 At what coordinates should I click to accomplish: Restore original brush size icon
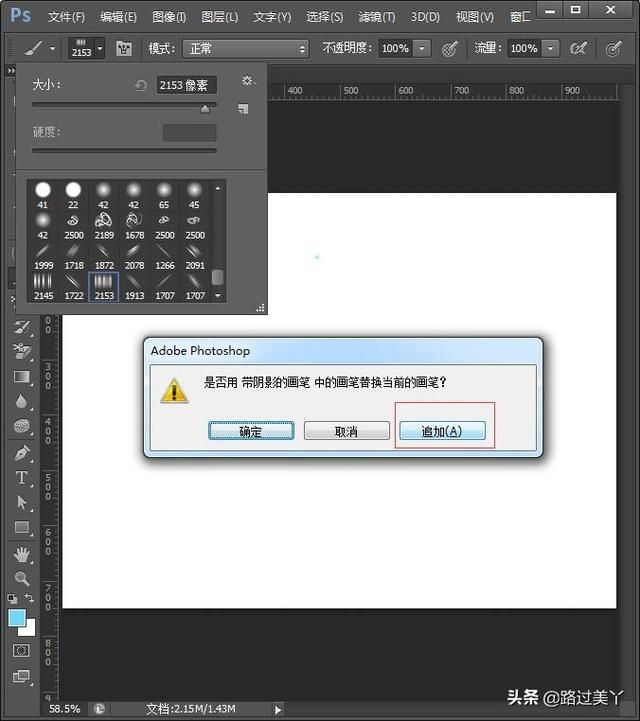(x=141, y=85)
